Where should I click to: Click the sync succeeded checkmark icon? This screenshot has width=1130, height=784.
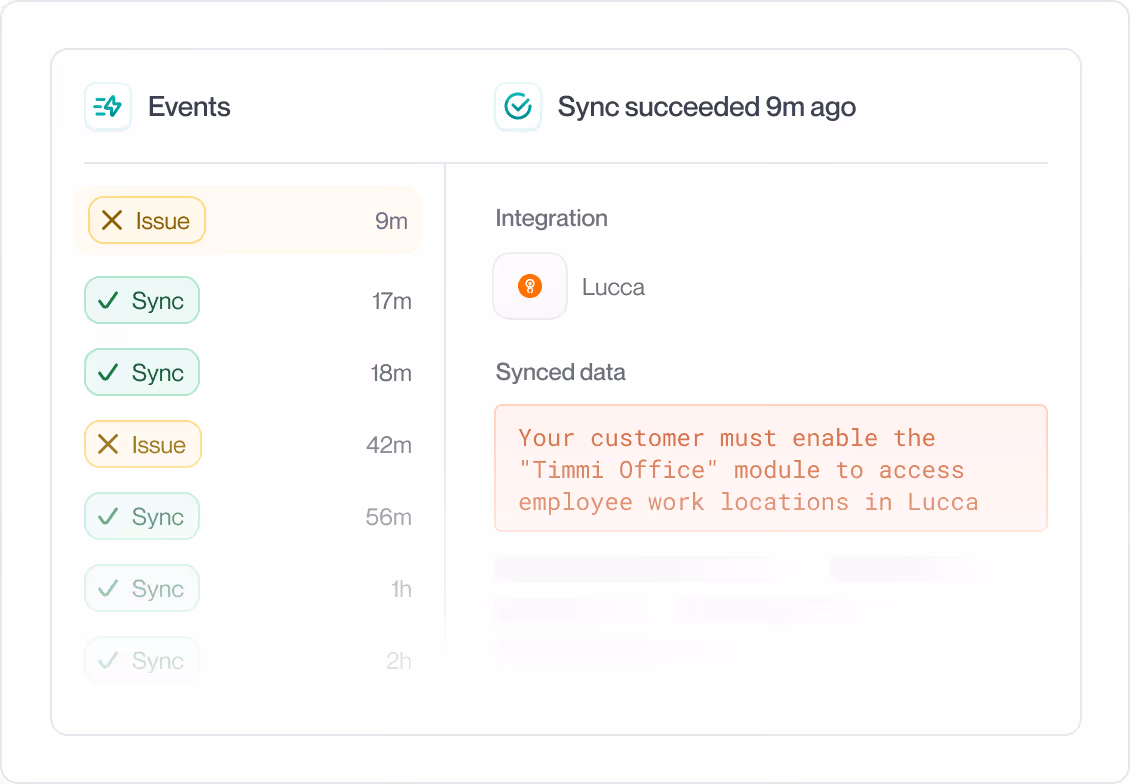point(517,107)
